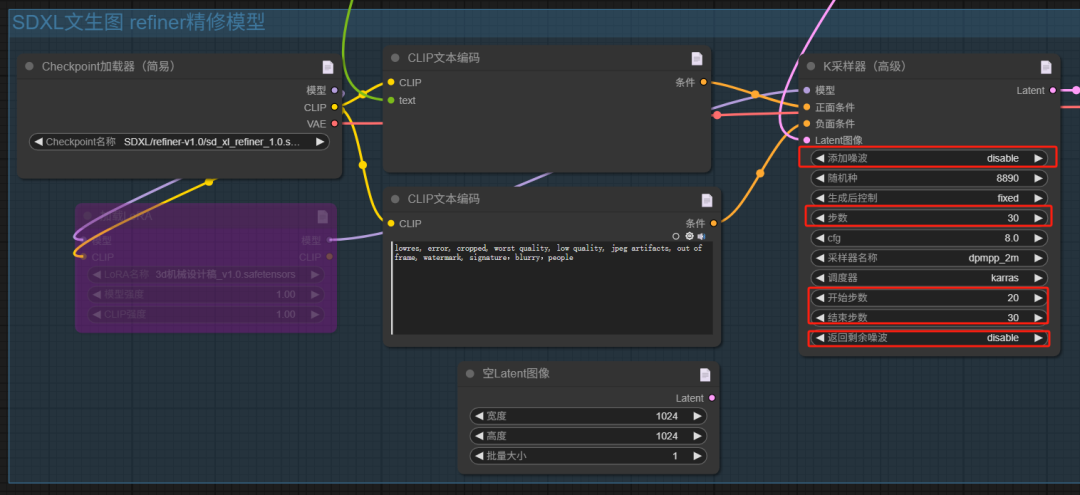Screen dimensions: 1080x495
Task: Increase 步数 with its right arrow
Action: pyautogui.click(x=1038, y=218)
